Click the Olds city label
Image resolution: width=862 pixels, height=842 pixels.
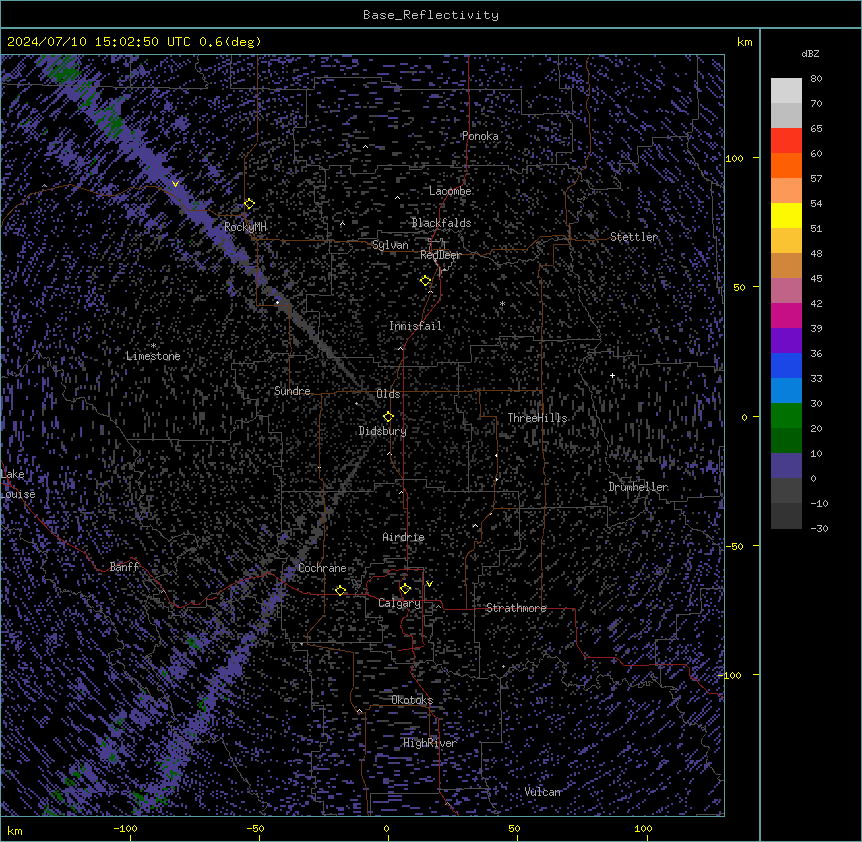coord(388,394)
